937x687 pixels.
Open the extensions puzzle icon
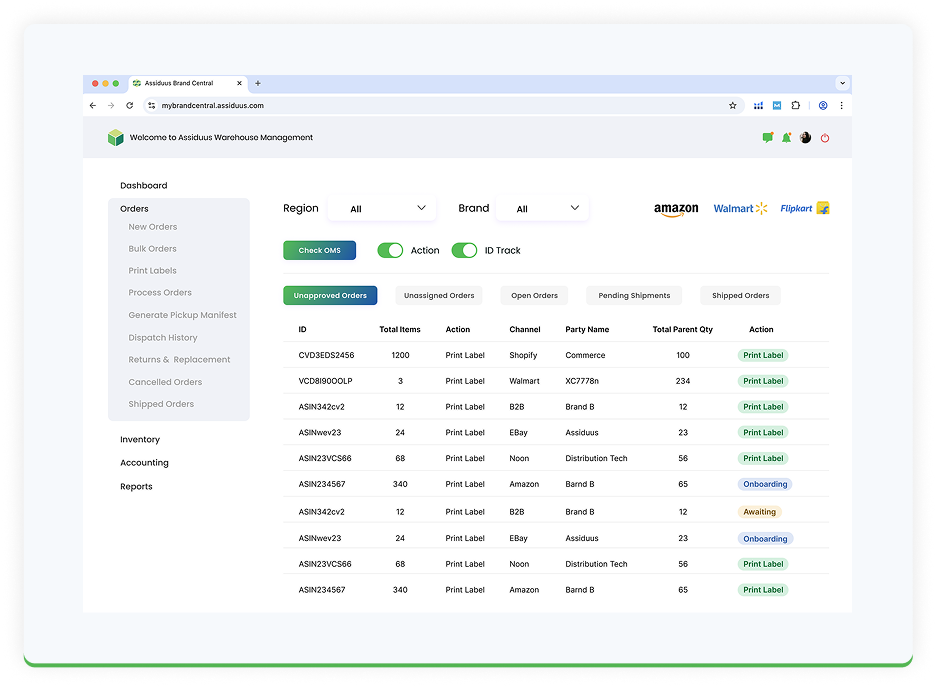(x=795, y=105)
